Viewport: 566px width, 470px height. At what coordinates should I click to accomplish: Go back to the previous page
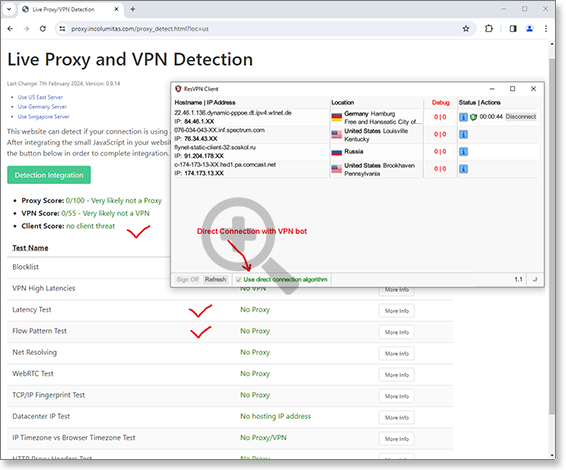(x=10, y=29)
